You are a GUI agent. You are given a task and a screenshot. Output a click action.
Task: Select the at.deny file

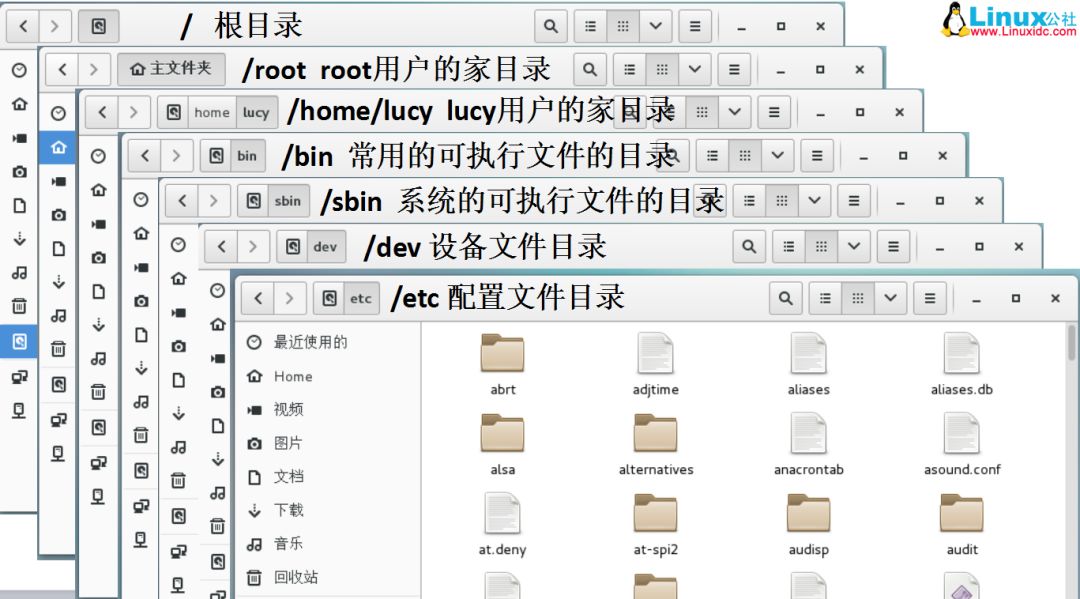(503, 525)
